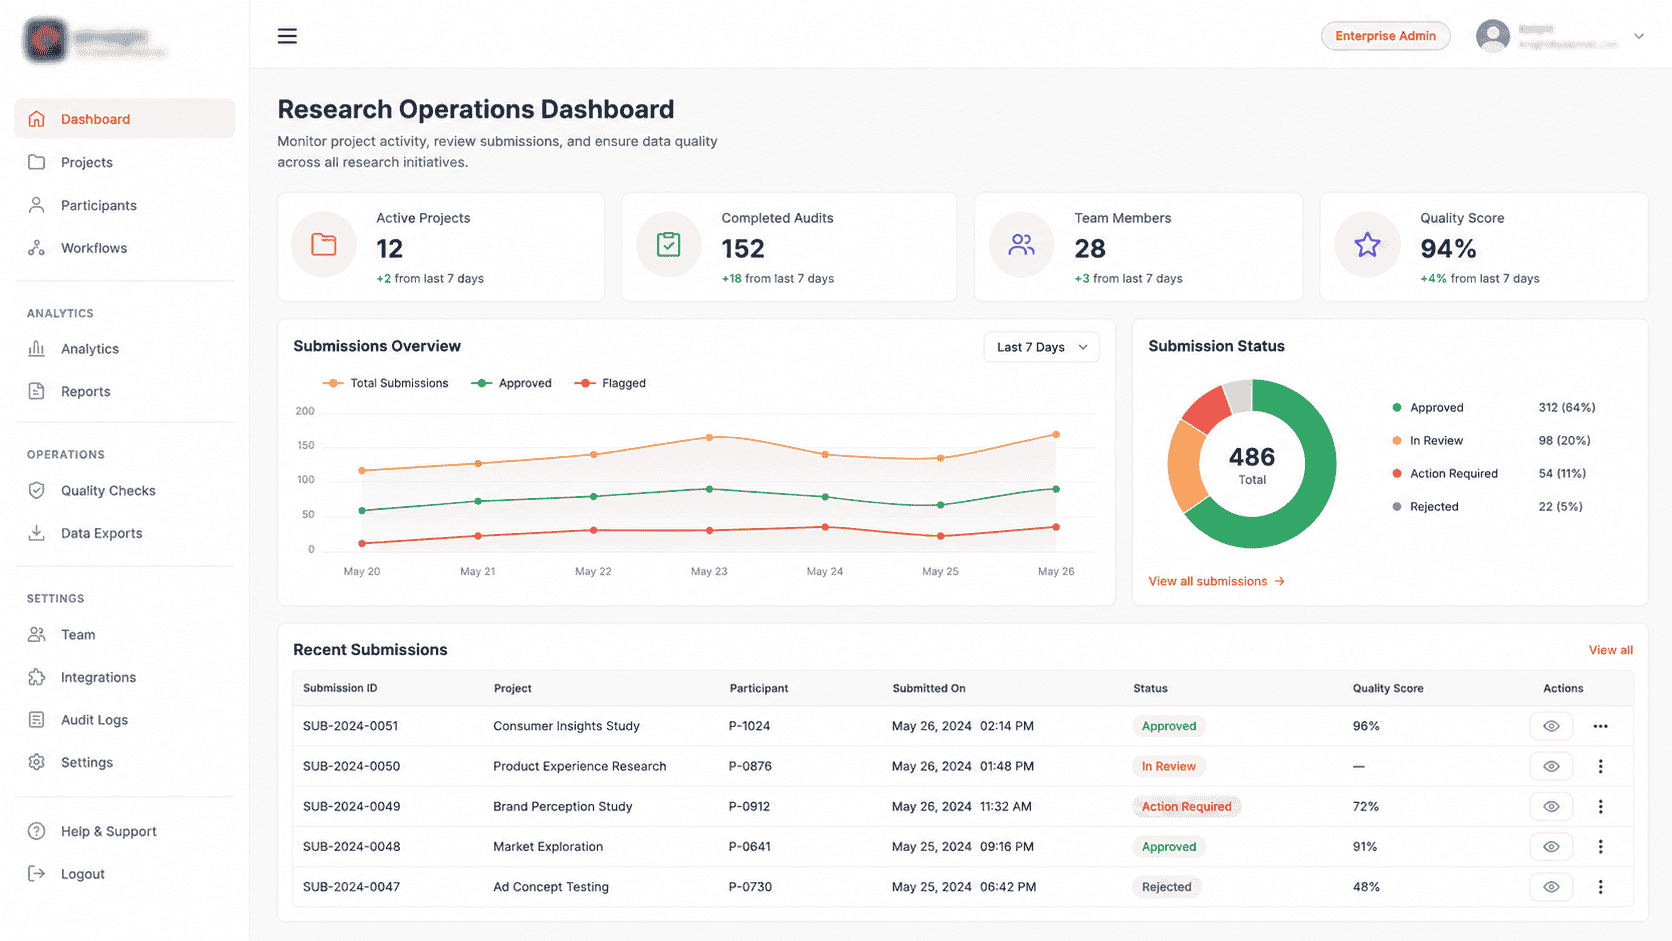Viewport: 1672px width, 941px height.
Task: Click the user avatar in the header
Action: [x=1493, y=36]
